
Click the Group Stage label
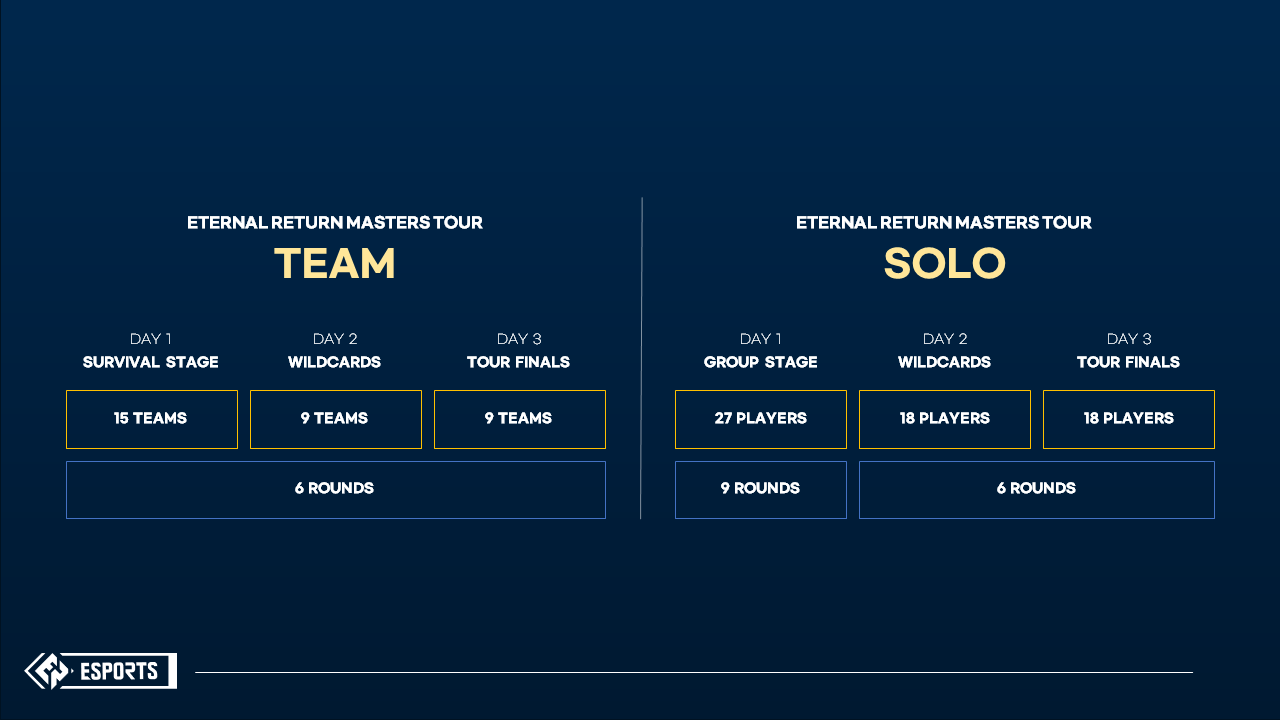click(761, 362)
